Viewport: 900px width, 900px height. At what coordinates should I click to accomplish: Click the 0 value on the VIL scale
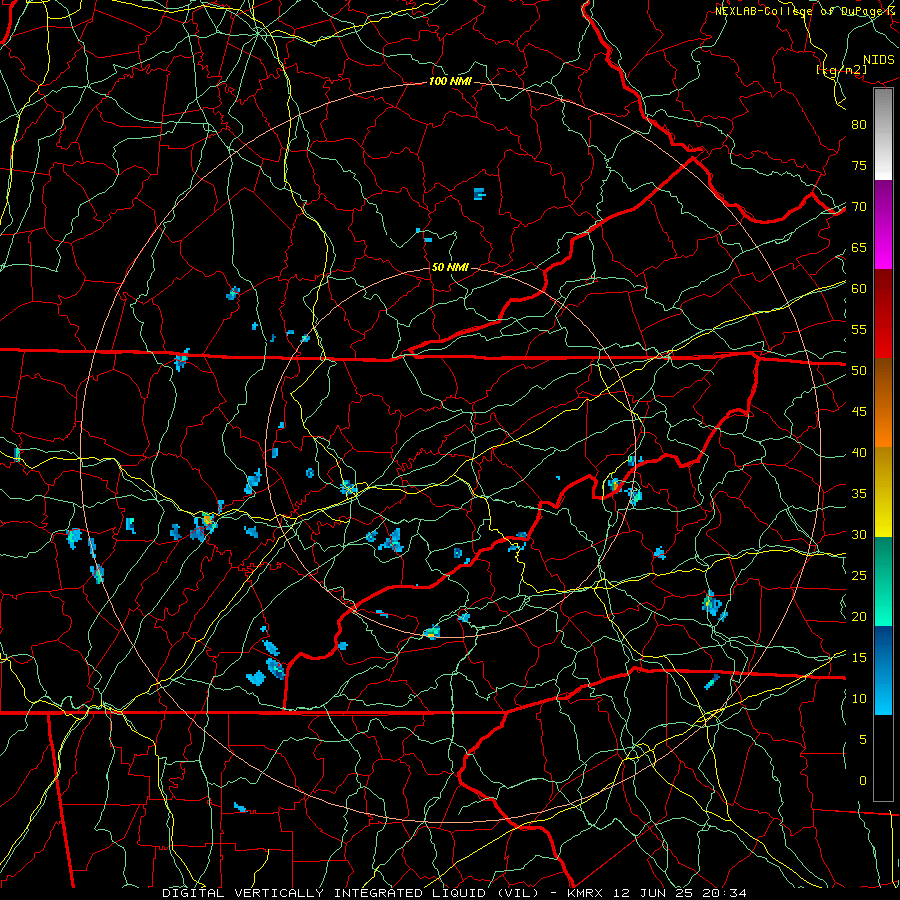click(x=863, y=781)
